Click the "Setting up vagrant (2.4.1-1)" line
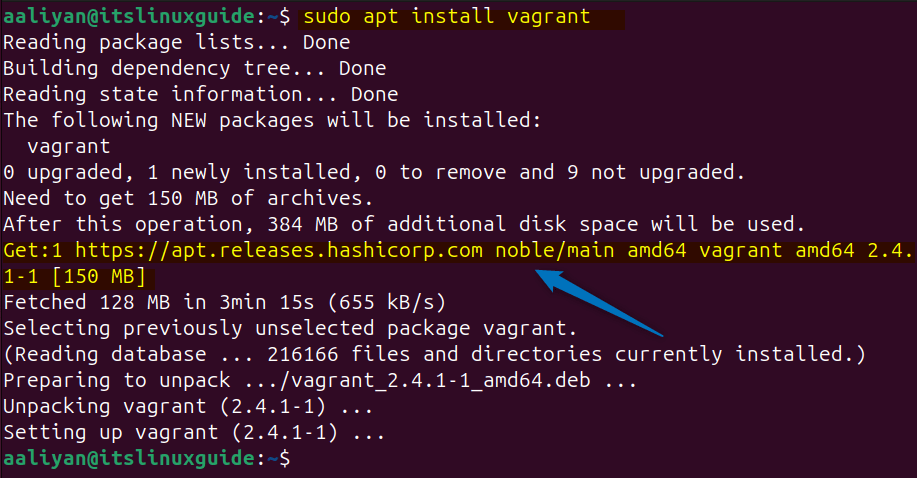 pos(194,432)
